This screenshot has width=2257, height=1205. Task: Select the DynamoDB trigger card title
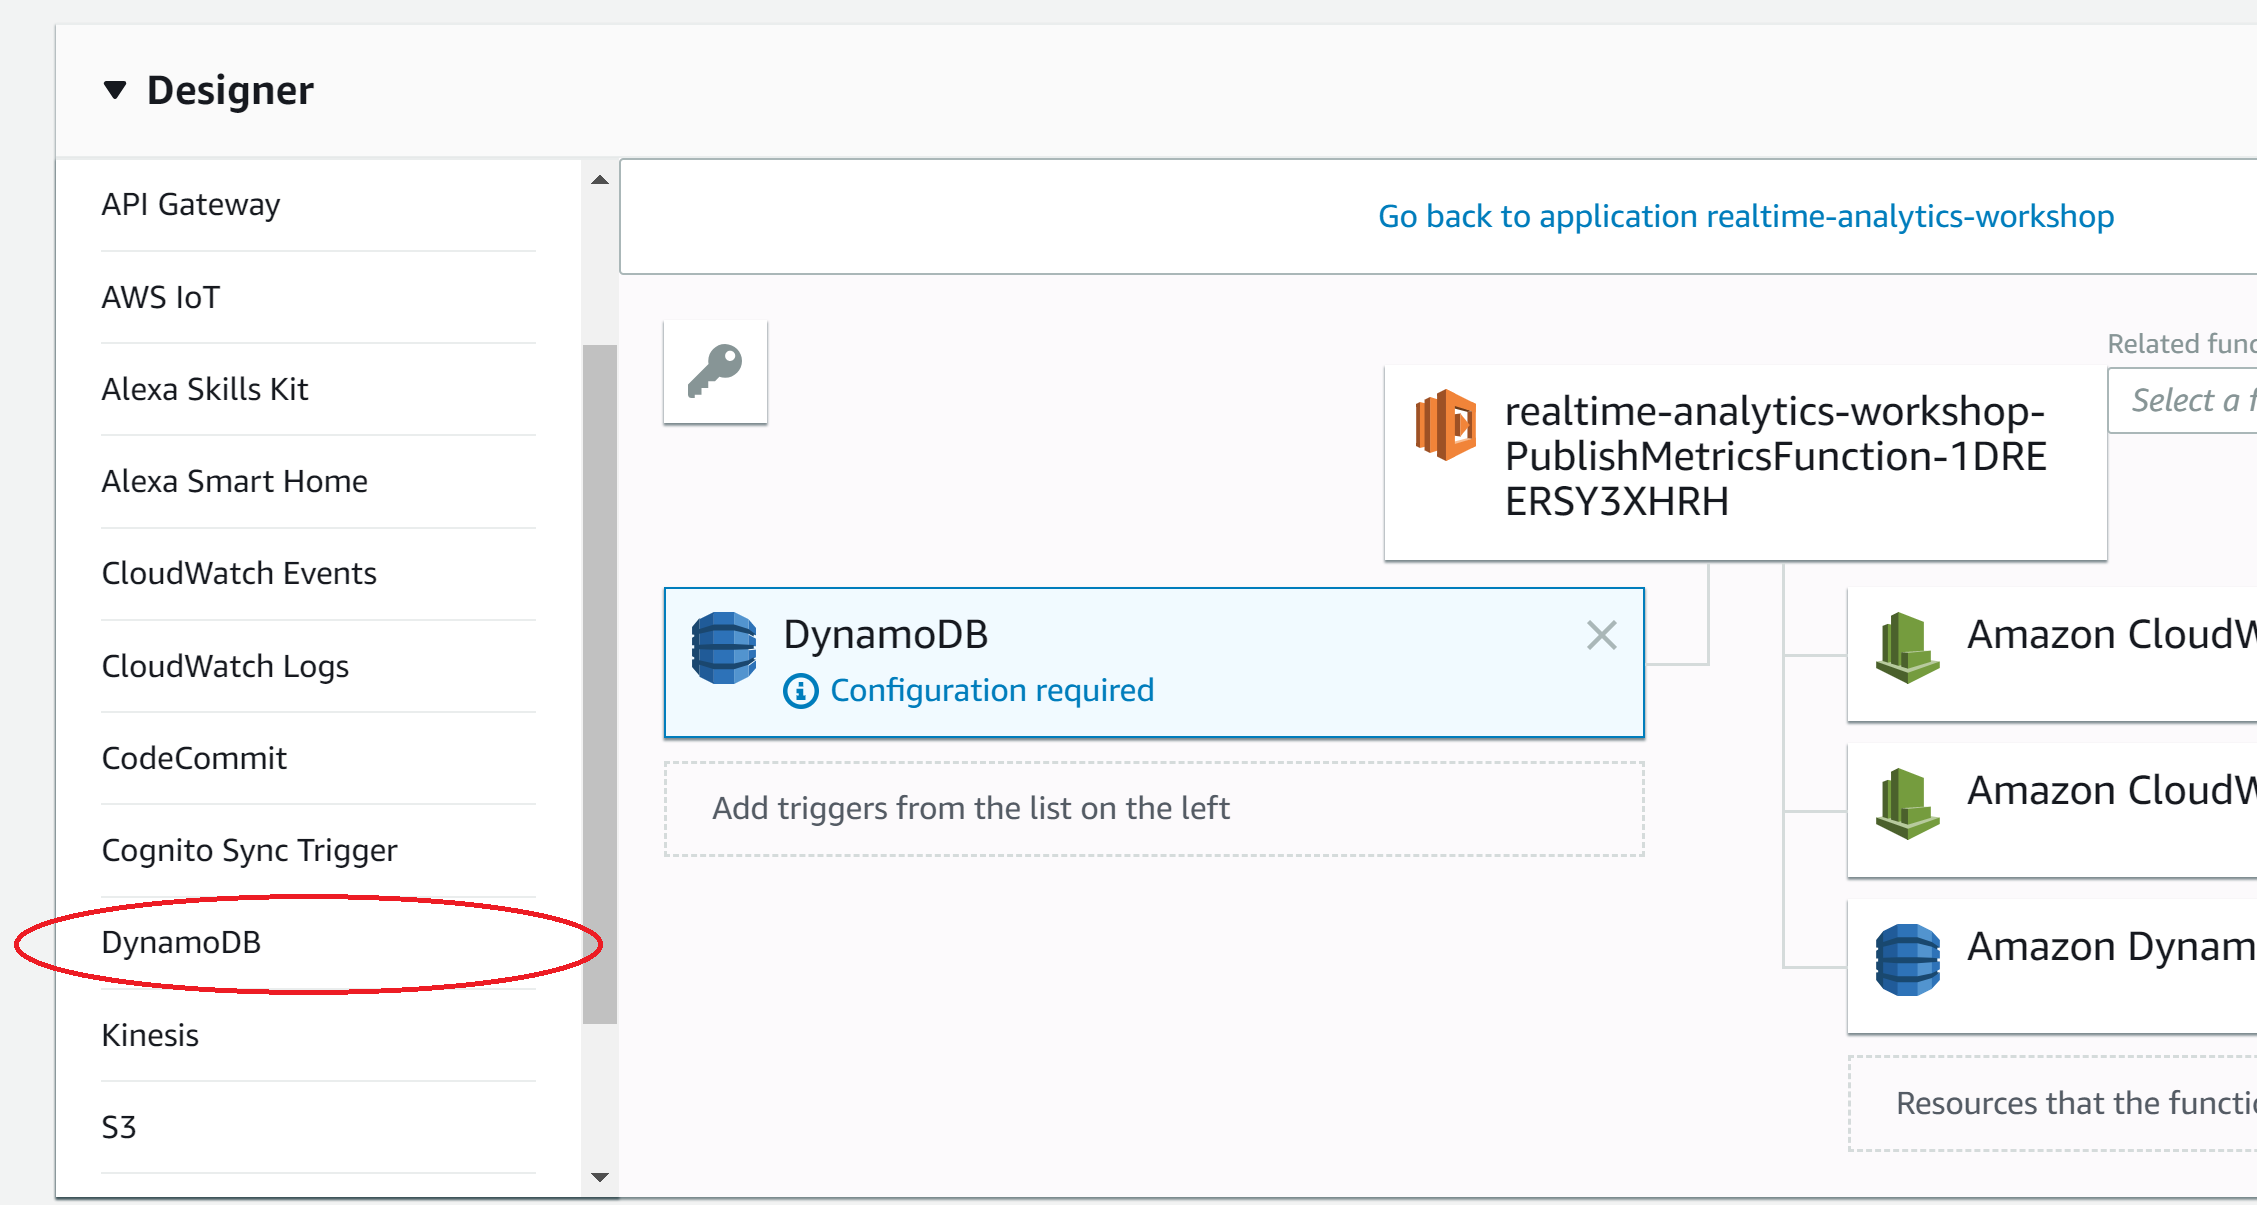pyautogui.click(x=885, y=635)
